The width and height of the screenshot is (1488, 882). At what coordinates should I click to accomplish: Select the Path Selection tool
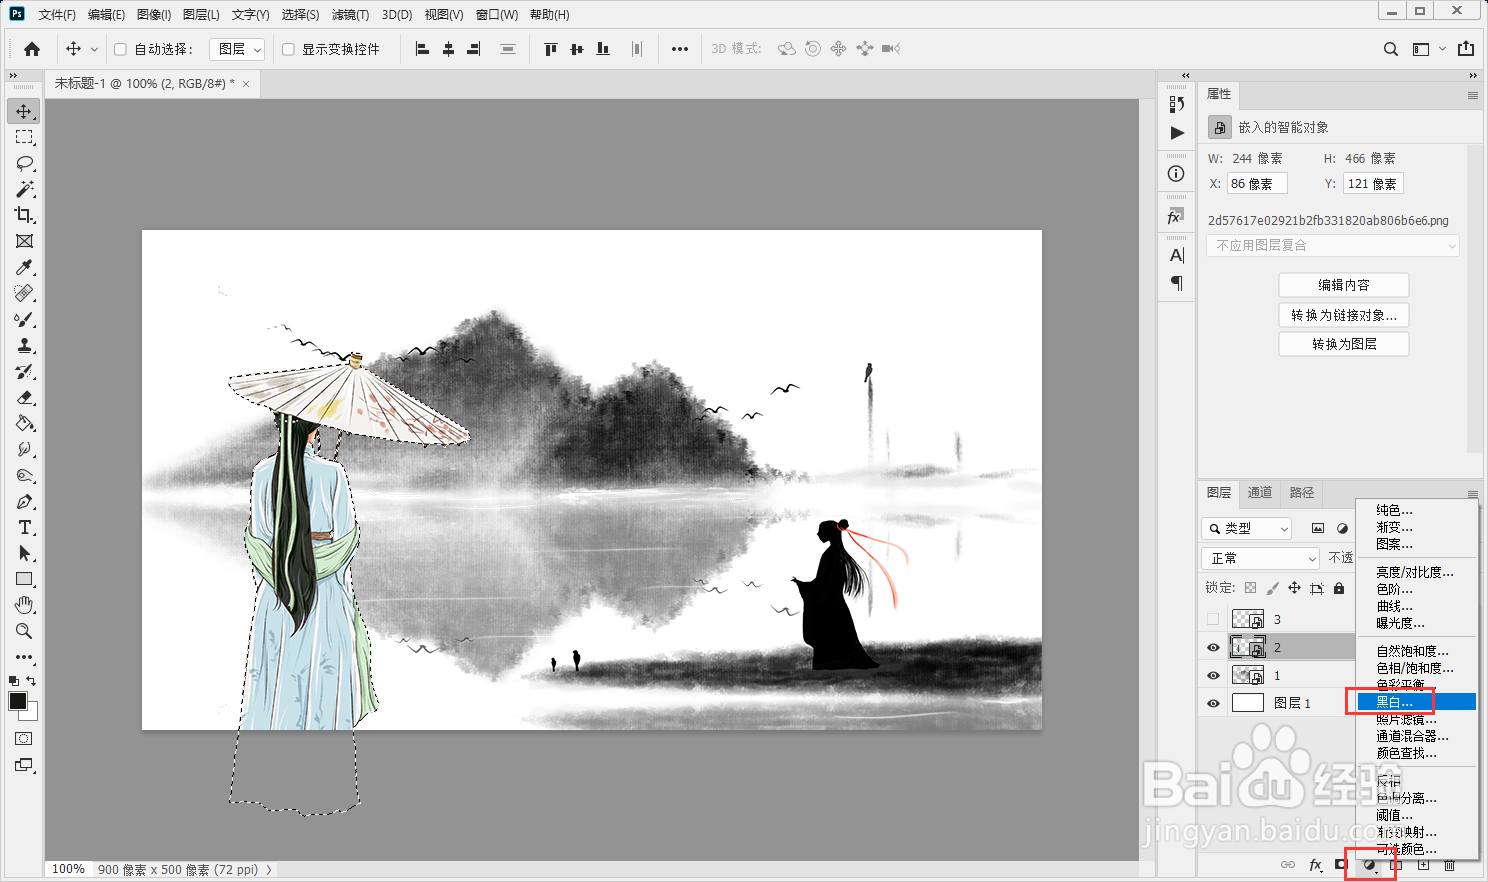[24, 553]
